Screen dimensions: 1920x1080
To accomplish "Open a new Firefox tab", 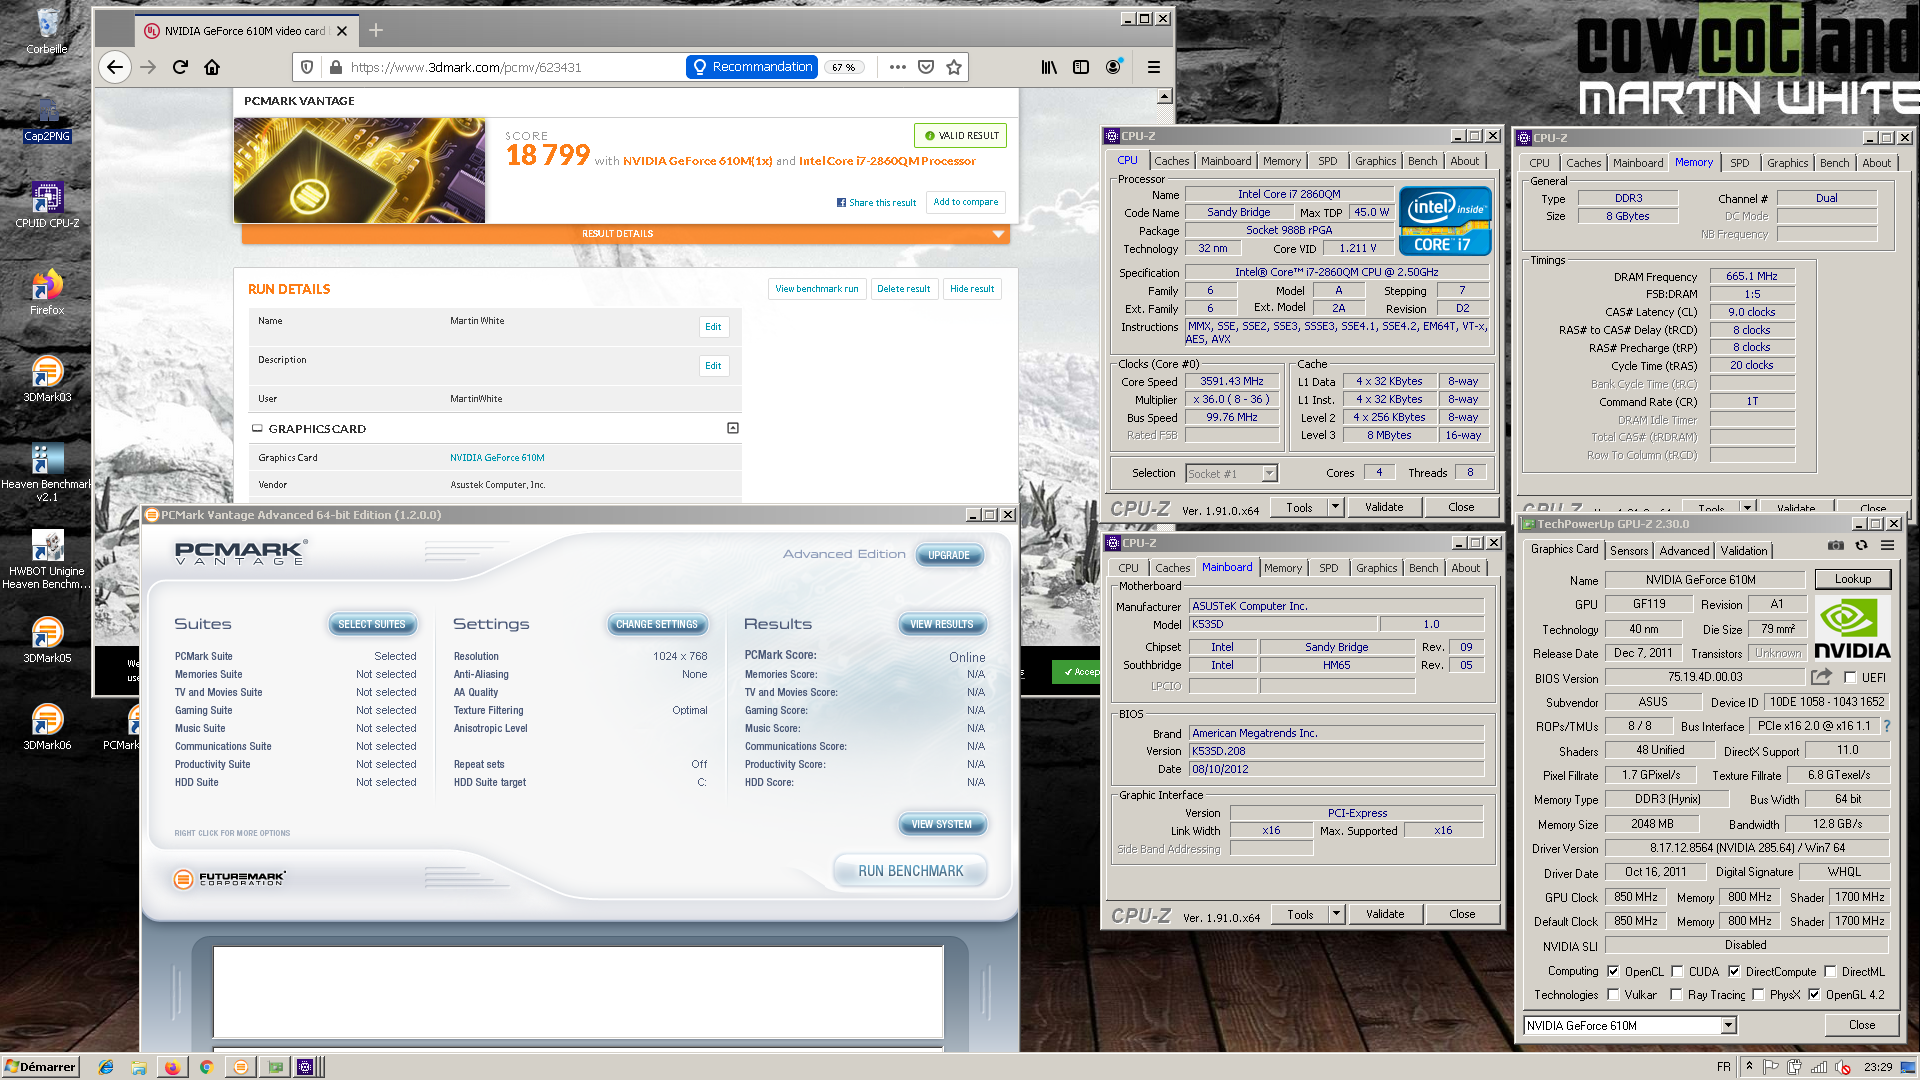I will point(376,30).
